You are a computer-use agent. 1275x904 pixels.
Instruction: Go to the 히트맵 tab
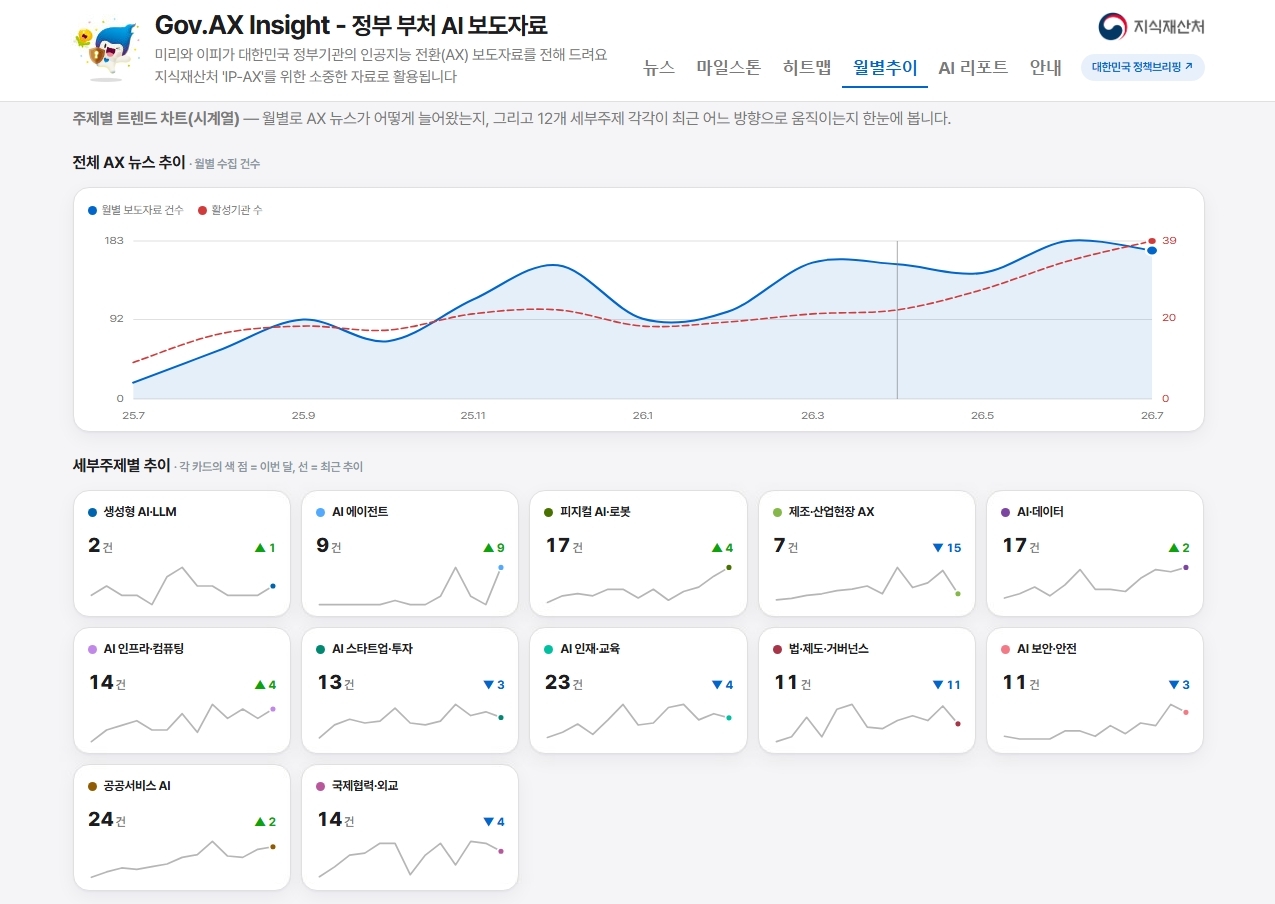click(807, 67)
